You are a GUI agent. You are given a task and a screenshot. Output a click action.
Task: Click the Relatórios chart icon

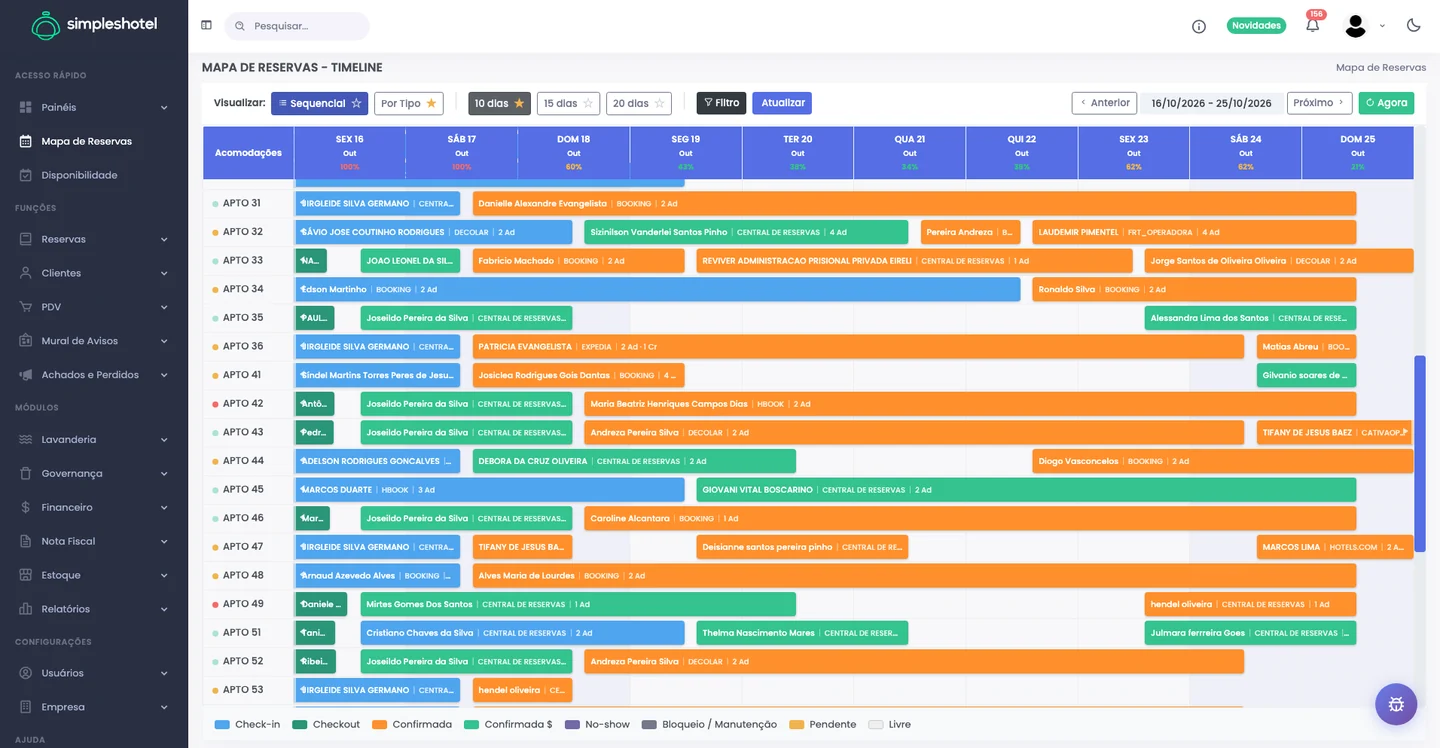26,610
